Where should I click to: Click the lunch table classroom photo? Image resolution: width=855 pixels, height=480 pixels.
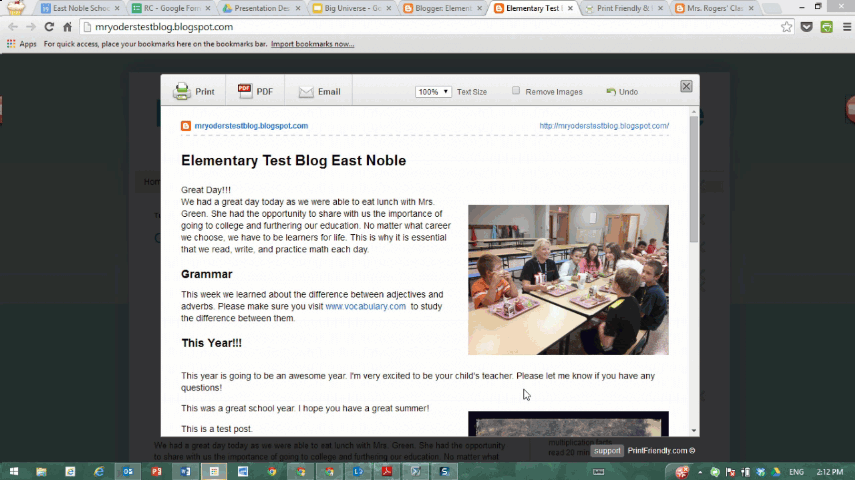tap(568, 280)
